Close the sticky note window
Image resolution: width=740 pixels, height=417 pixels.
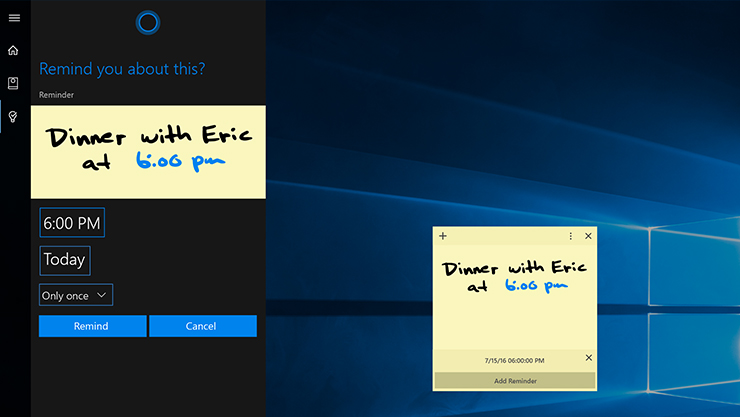tap(588, 236)
